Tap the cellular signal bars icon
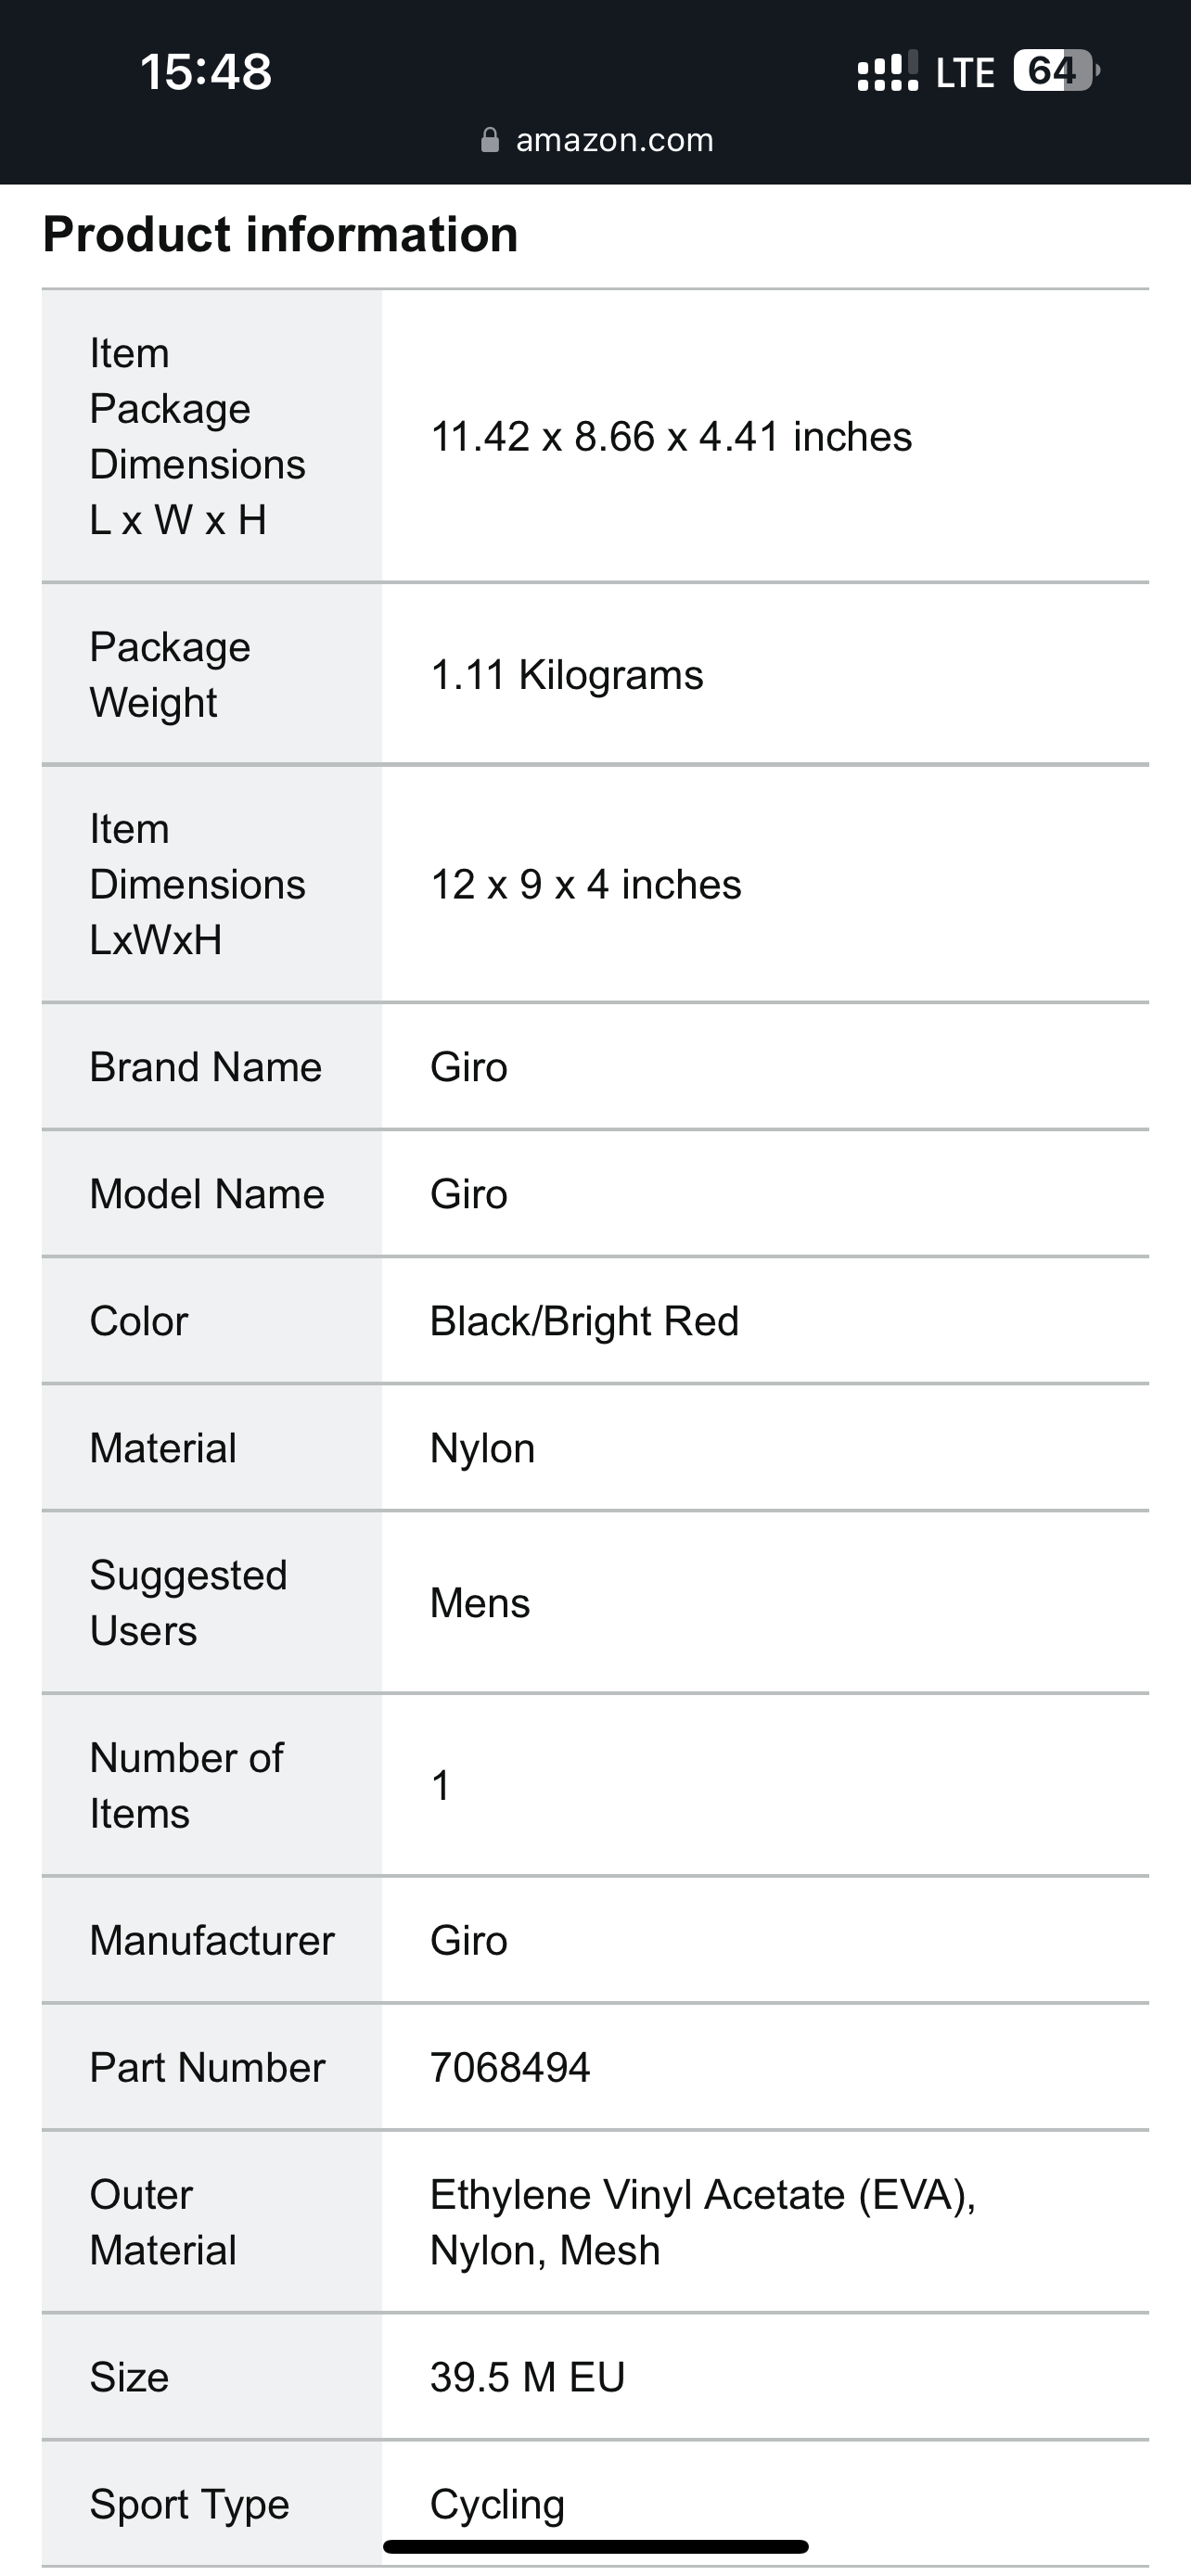Image resolution: width=1191 pixels, height=2576 pixels. [888, 72]
